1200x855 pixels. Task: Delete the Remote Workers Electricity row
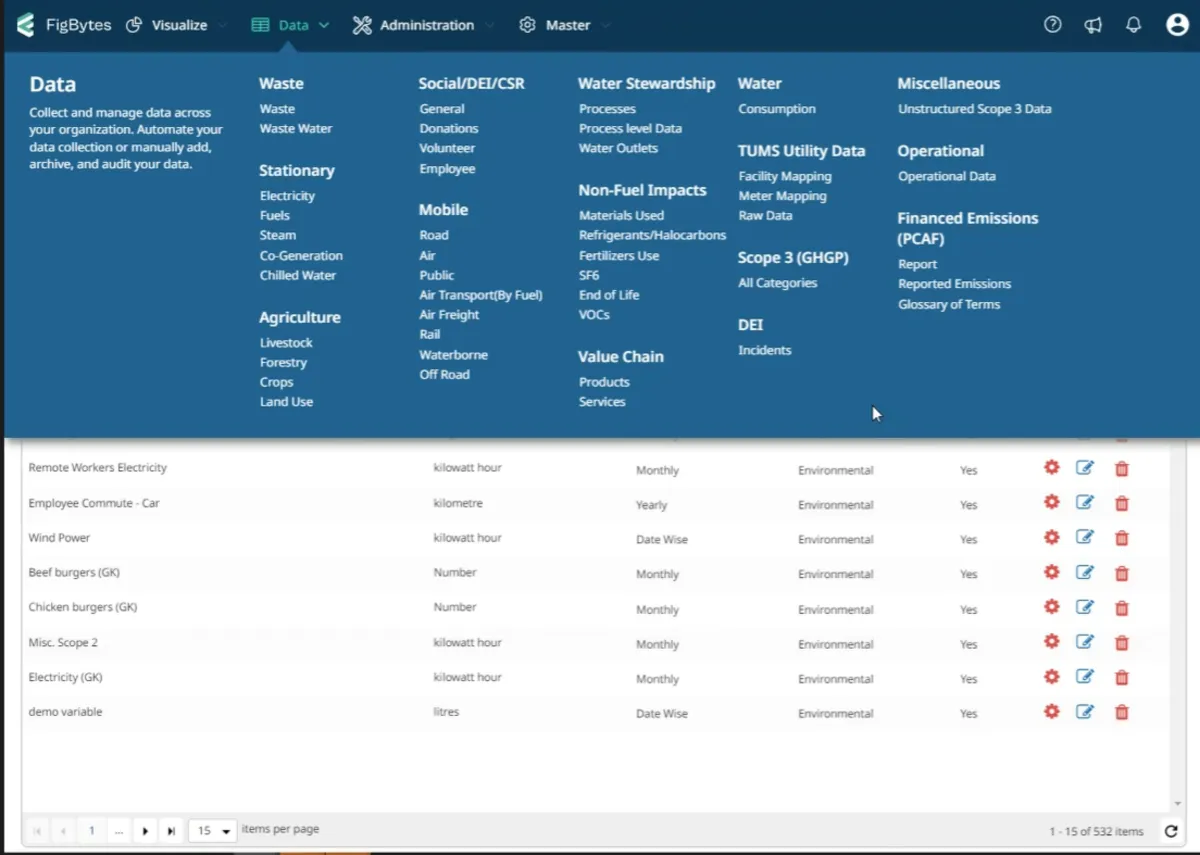(1122, 468)
